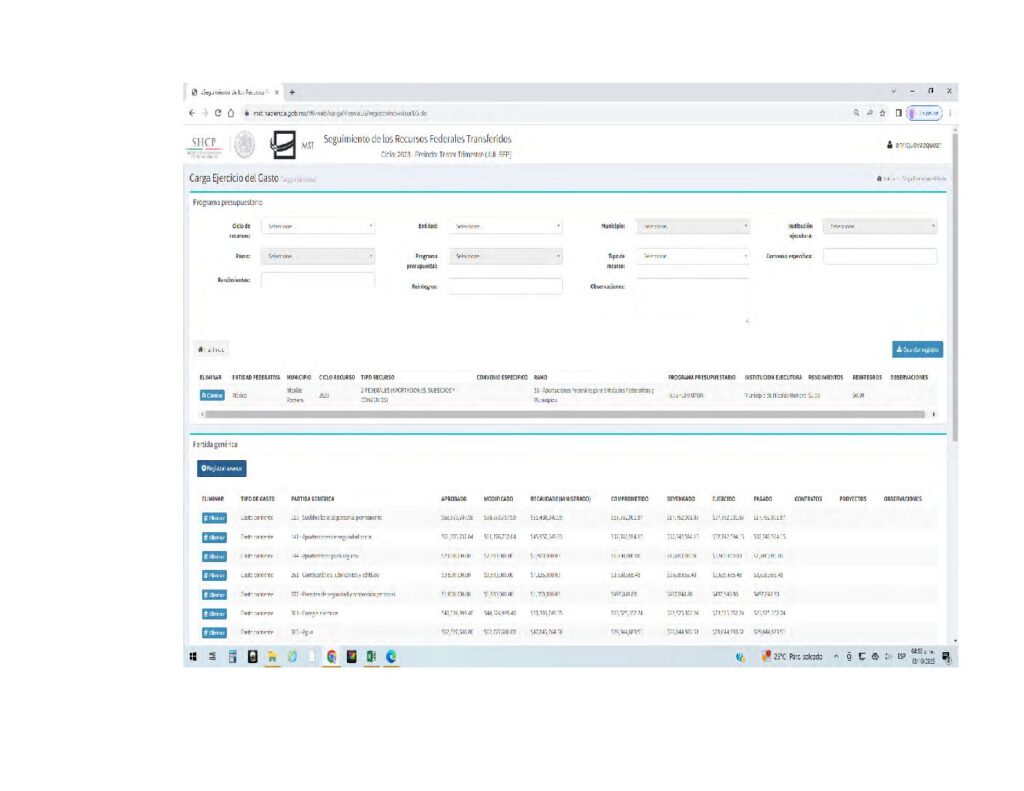Open the Programa presupuestal dropdown
The image size is (1024, 791).
pos(505,256)
